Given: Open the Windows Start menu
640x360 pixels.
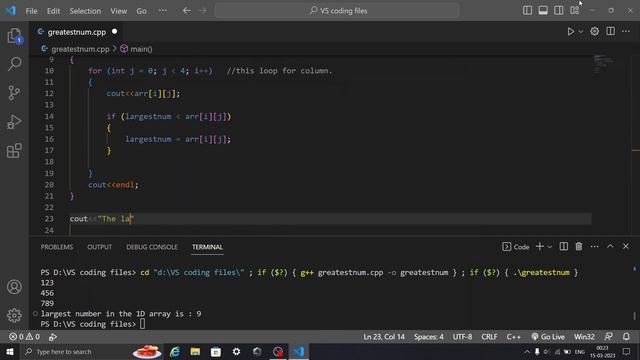Looking at the screenshot, I should pos(10,351).
